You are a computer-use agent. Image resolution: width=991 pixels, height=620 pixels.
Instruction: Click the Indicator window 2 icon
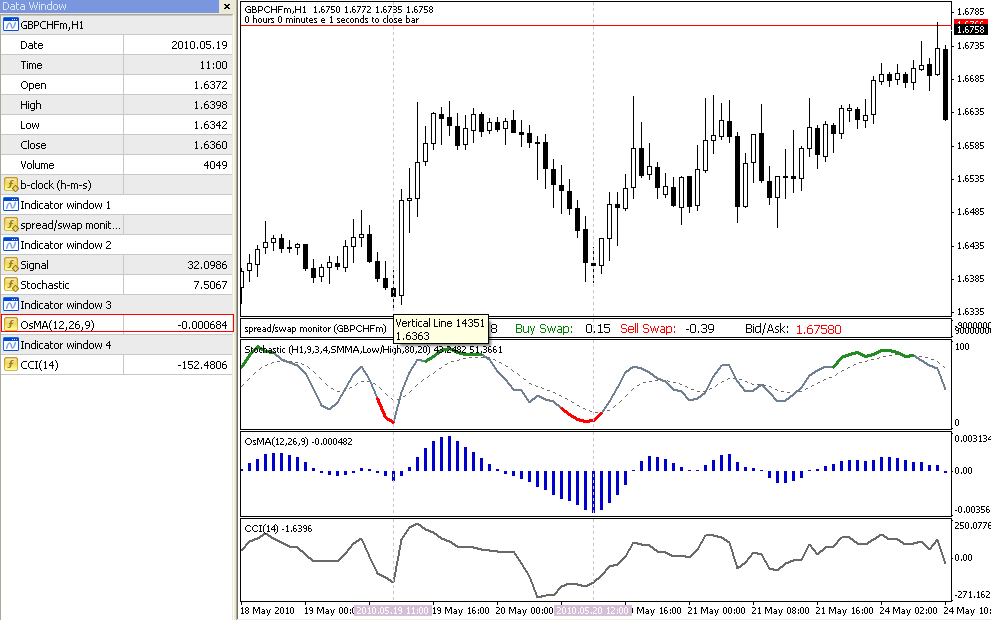coord(11,245)
